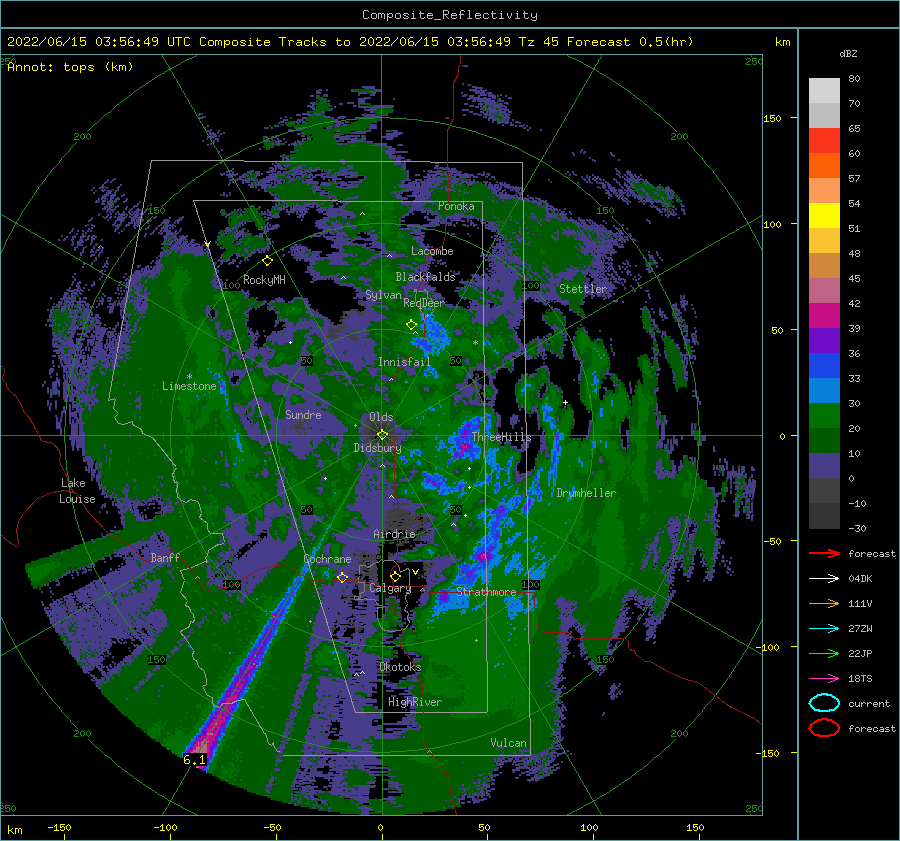Click the 04DK track label in legend

coord(860,578)
